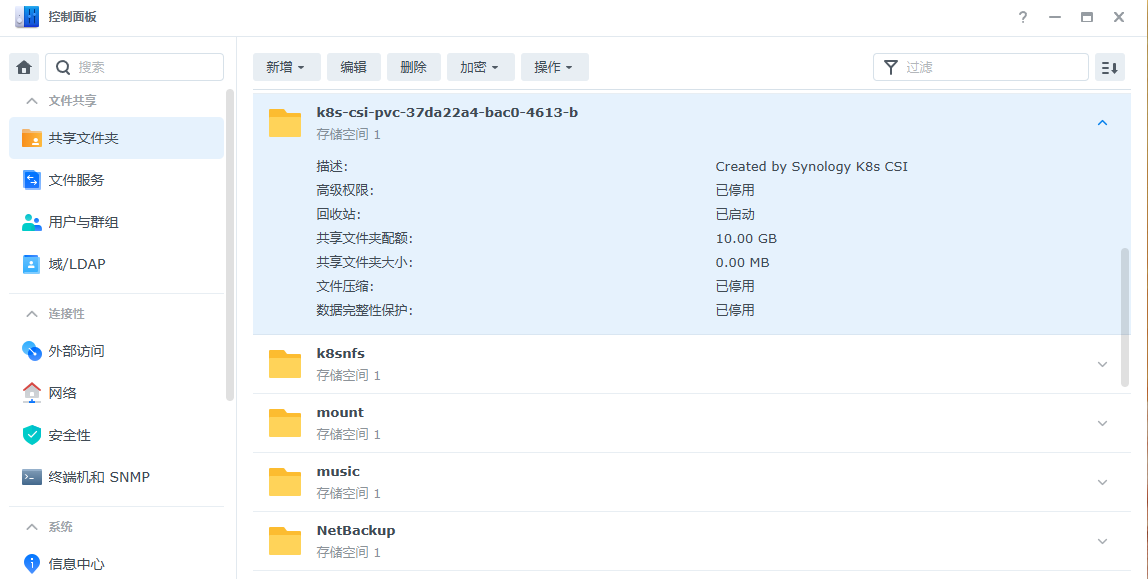Open 安全性 in the sidebar
Viewport: 1148px width, 579px height.
coord(116,435)
